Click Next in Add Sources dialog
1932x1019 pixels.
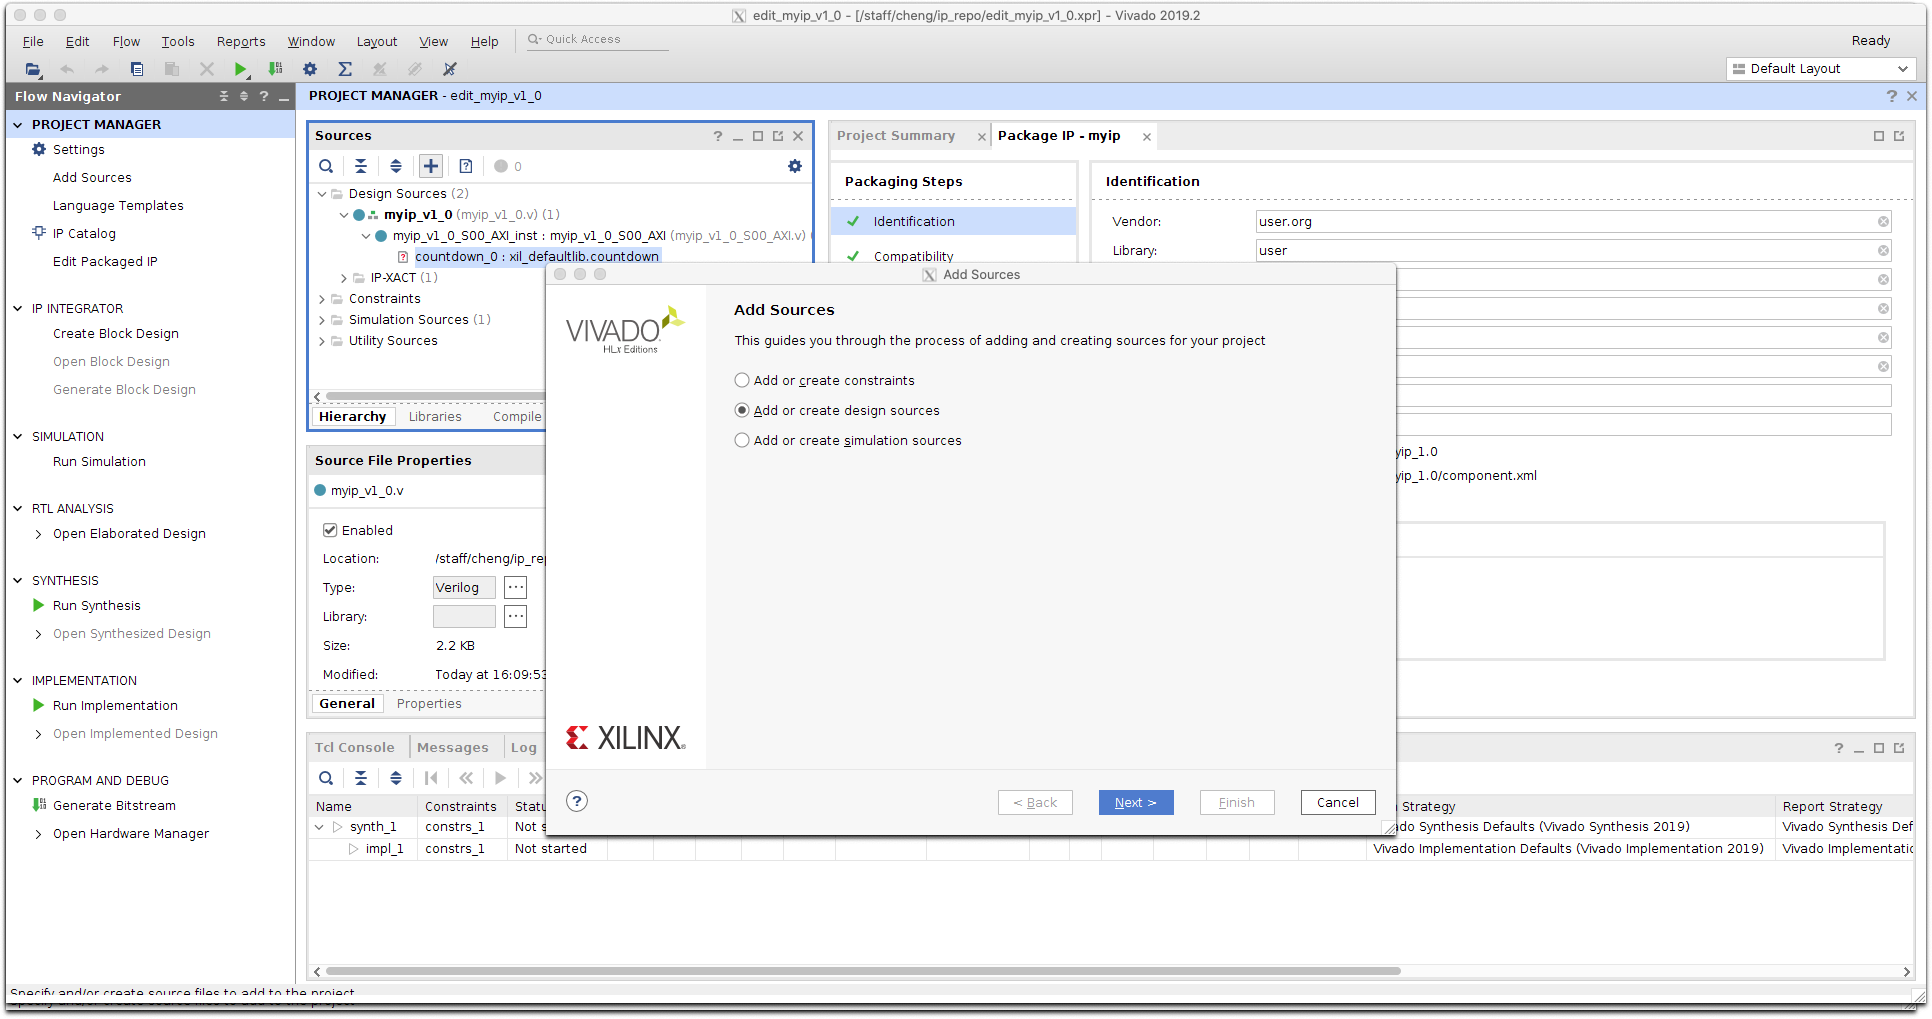click(x=1136, y=802)
